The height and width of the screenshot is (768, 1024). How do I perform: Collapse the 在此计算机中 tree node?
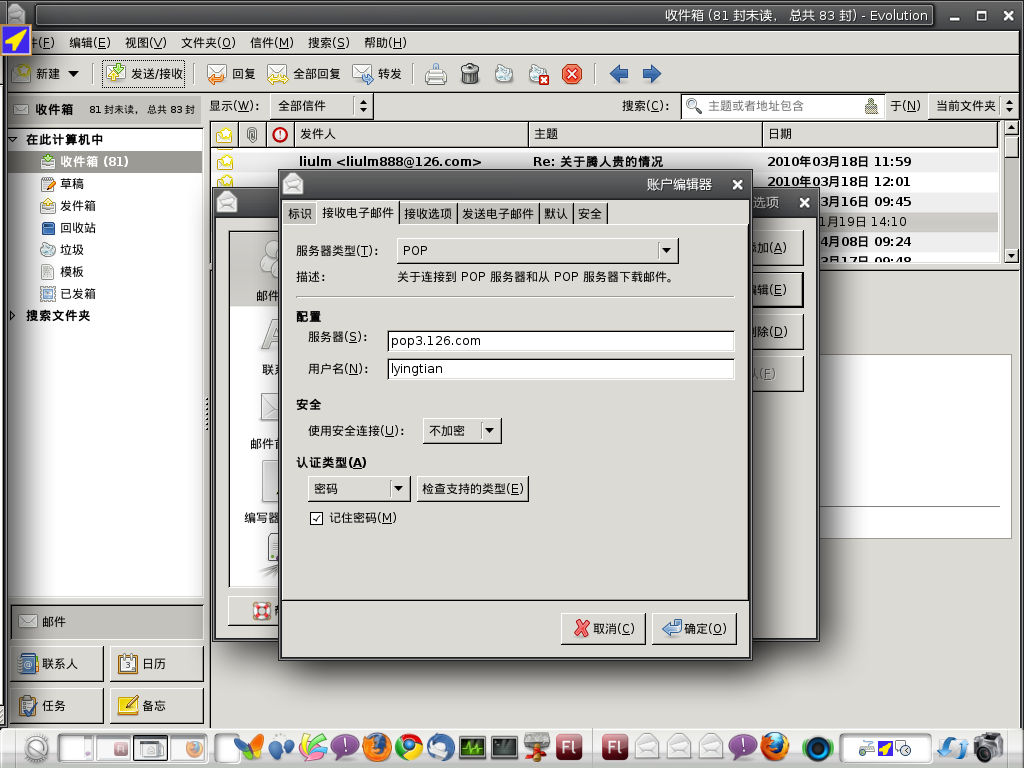click(x=12, y=139)
